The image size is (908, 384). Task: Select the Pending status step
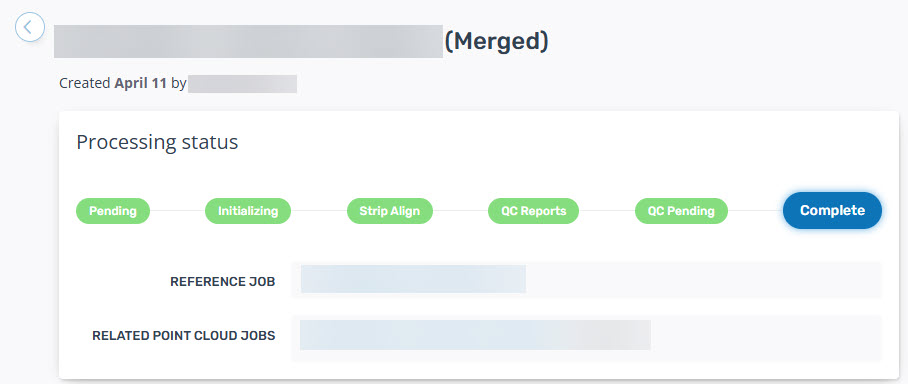tap(113, 211)
